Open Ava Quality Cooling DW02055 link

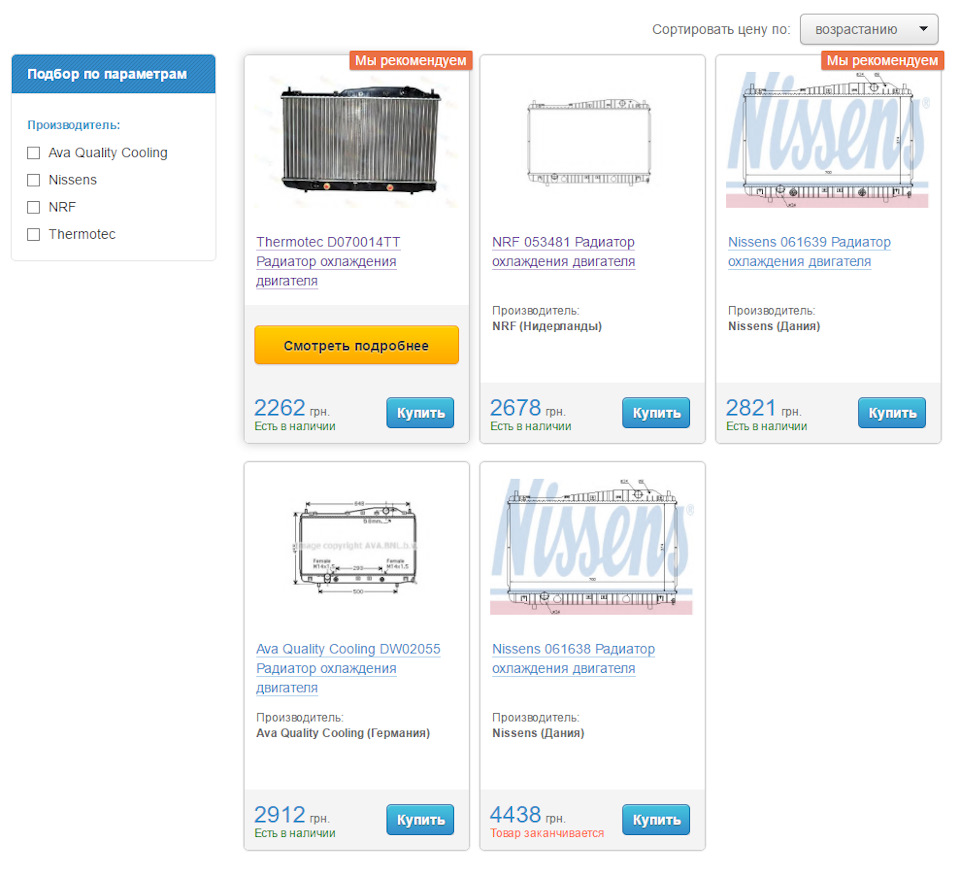(x=348, y=668)
